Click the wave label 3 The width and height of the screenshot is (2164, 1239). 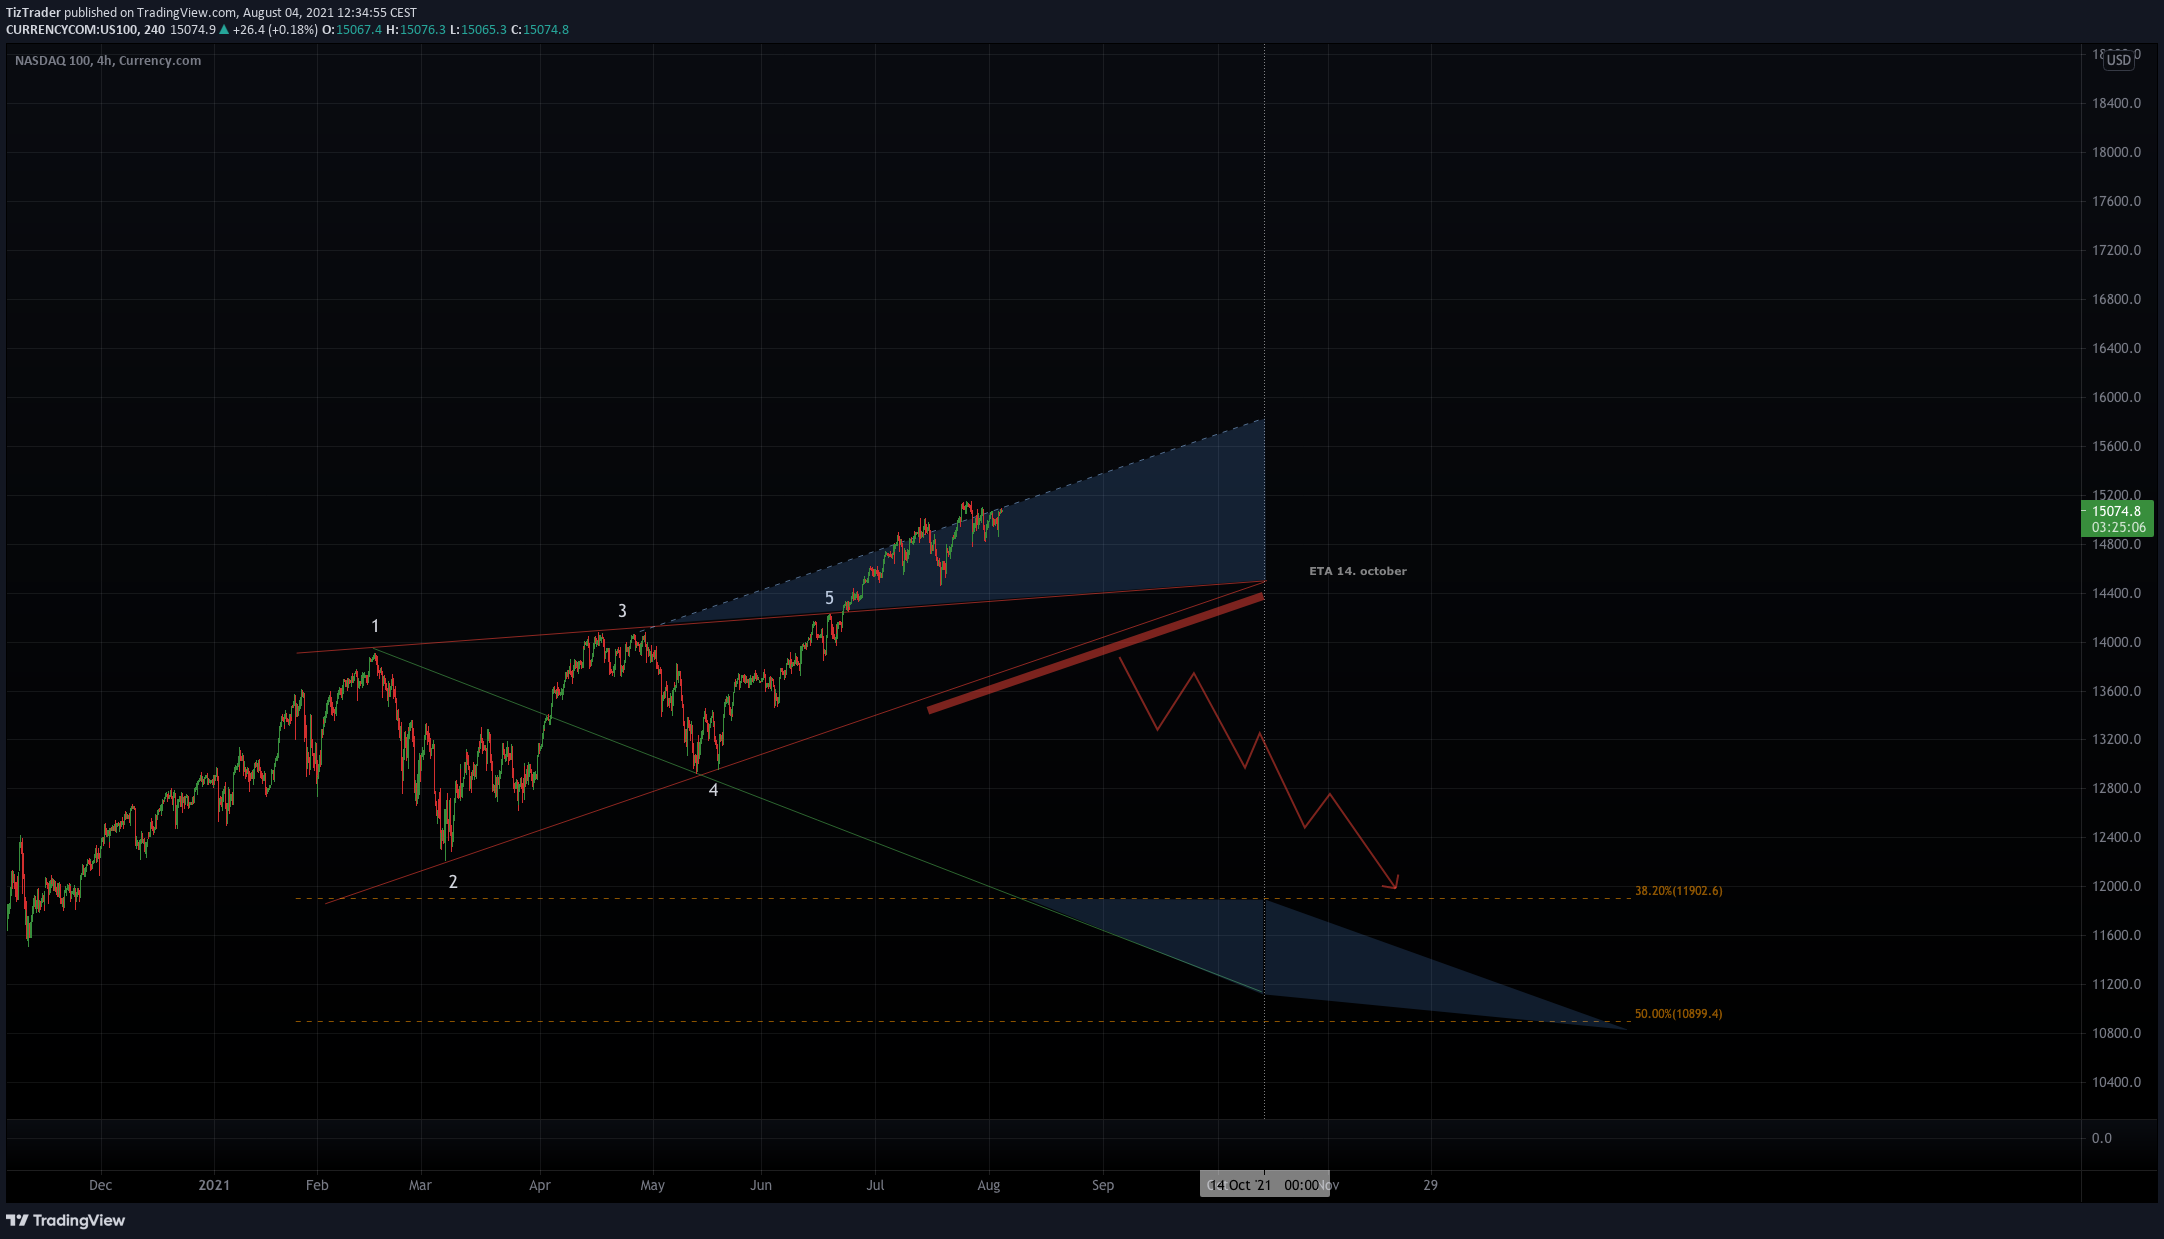point(622,610)
